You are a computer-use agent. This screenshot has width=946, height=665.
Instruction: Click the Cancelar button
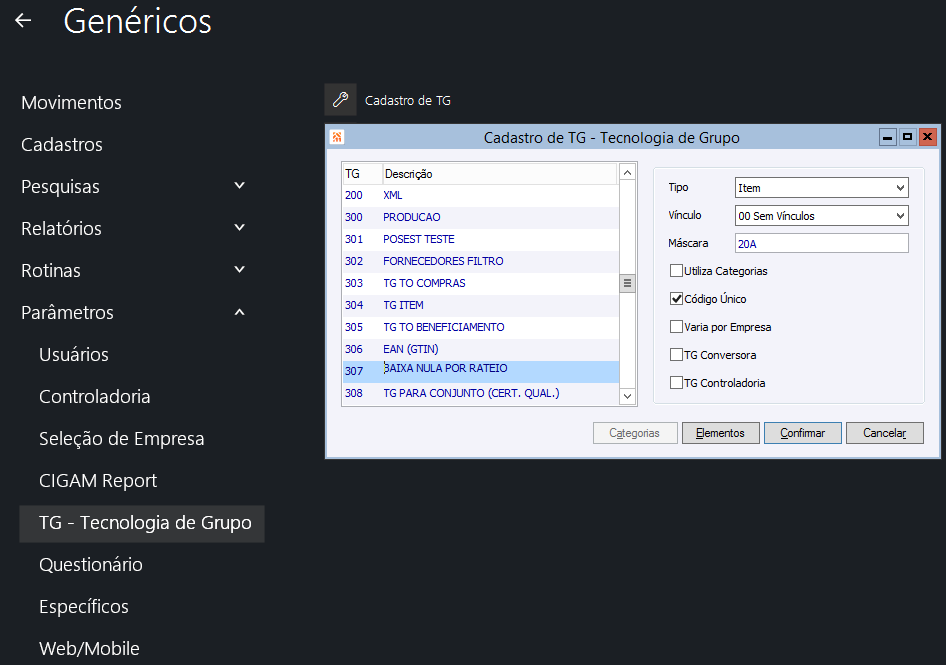click(x=884, y=433)
